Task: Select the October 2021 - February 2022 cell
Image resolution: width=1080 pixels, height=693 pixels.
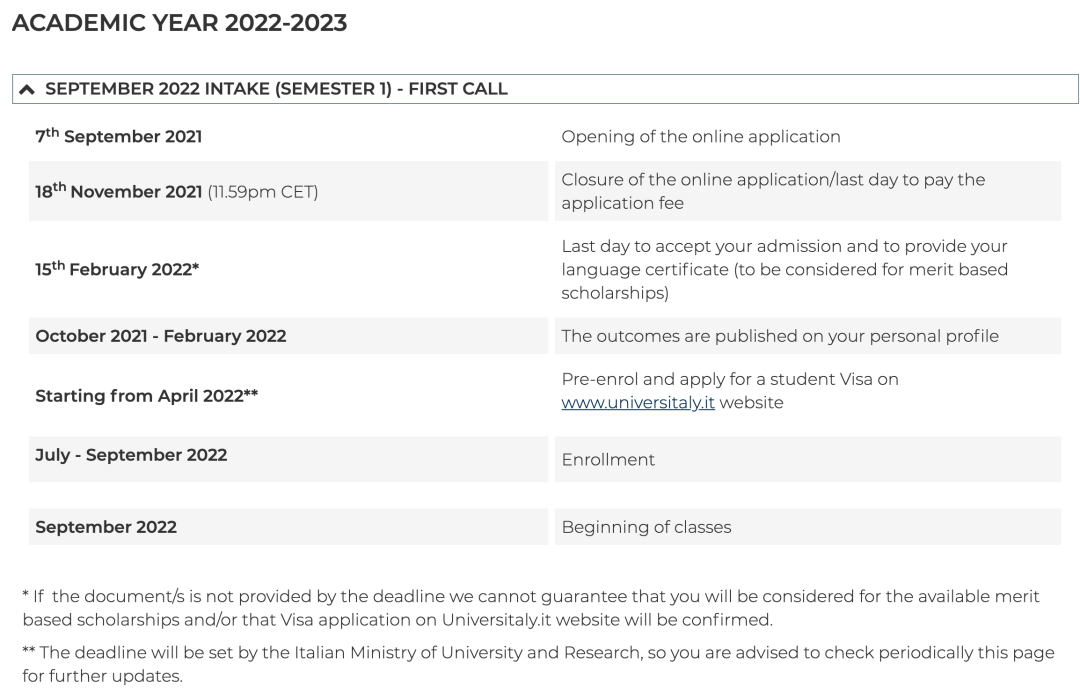Action: (161, 336)
